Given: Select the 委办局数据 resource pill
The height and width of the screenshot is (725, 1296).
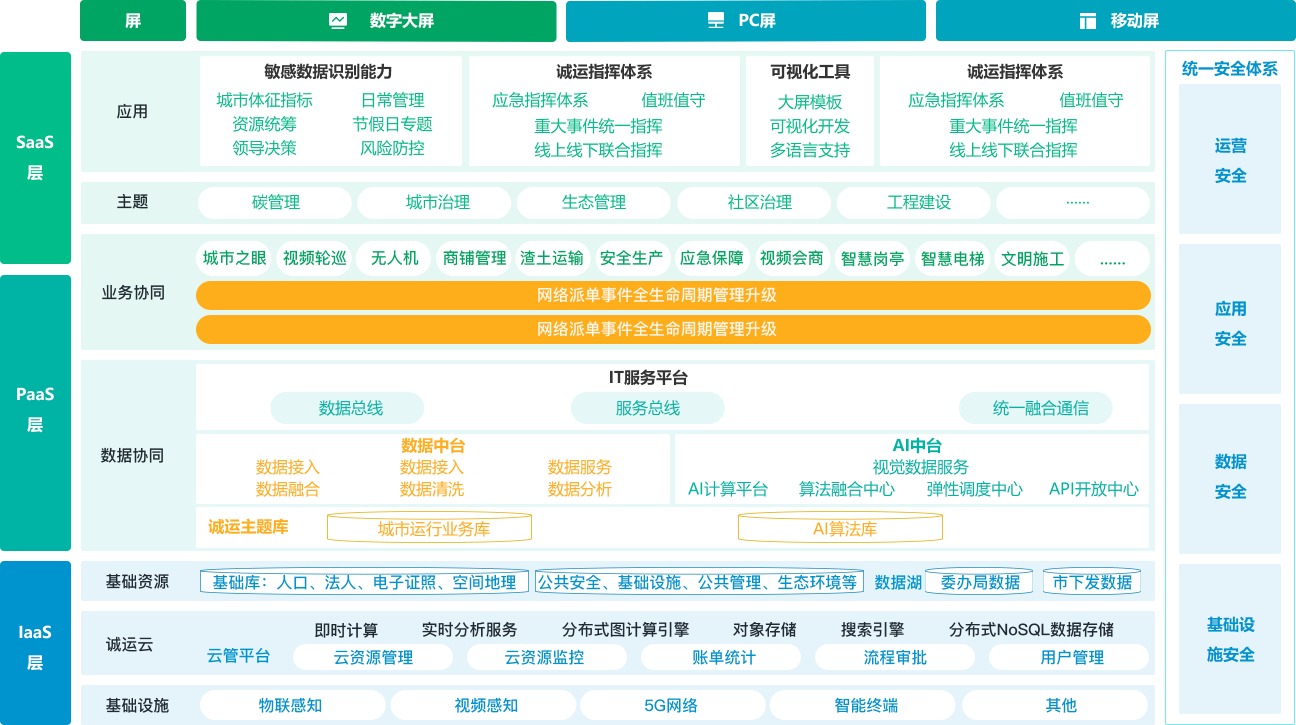Looking at the screenshot, I should 979,582.
